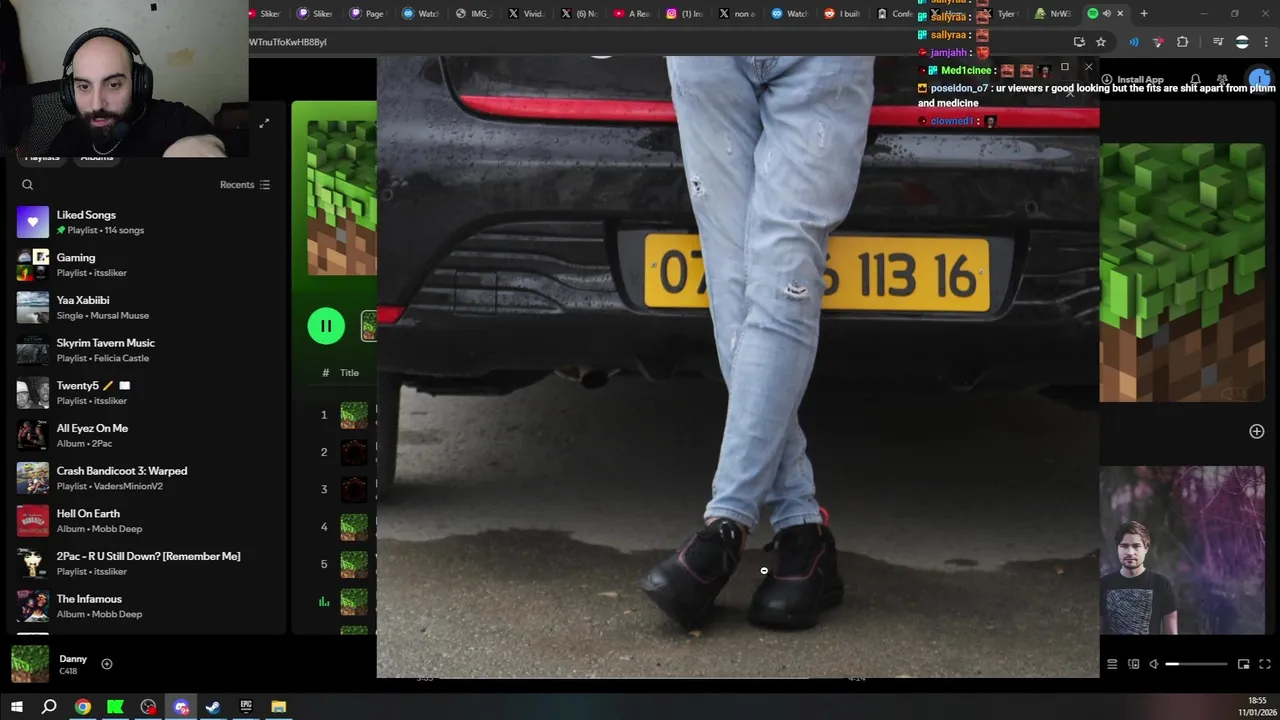Image resolution: width=1280 pixels, height=720 pixels.
Task: Open the Liked Songs playlist
Action: (x=145, y=222)
